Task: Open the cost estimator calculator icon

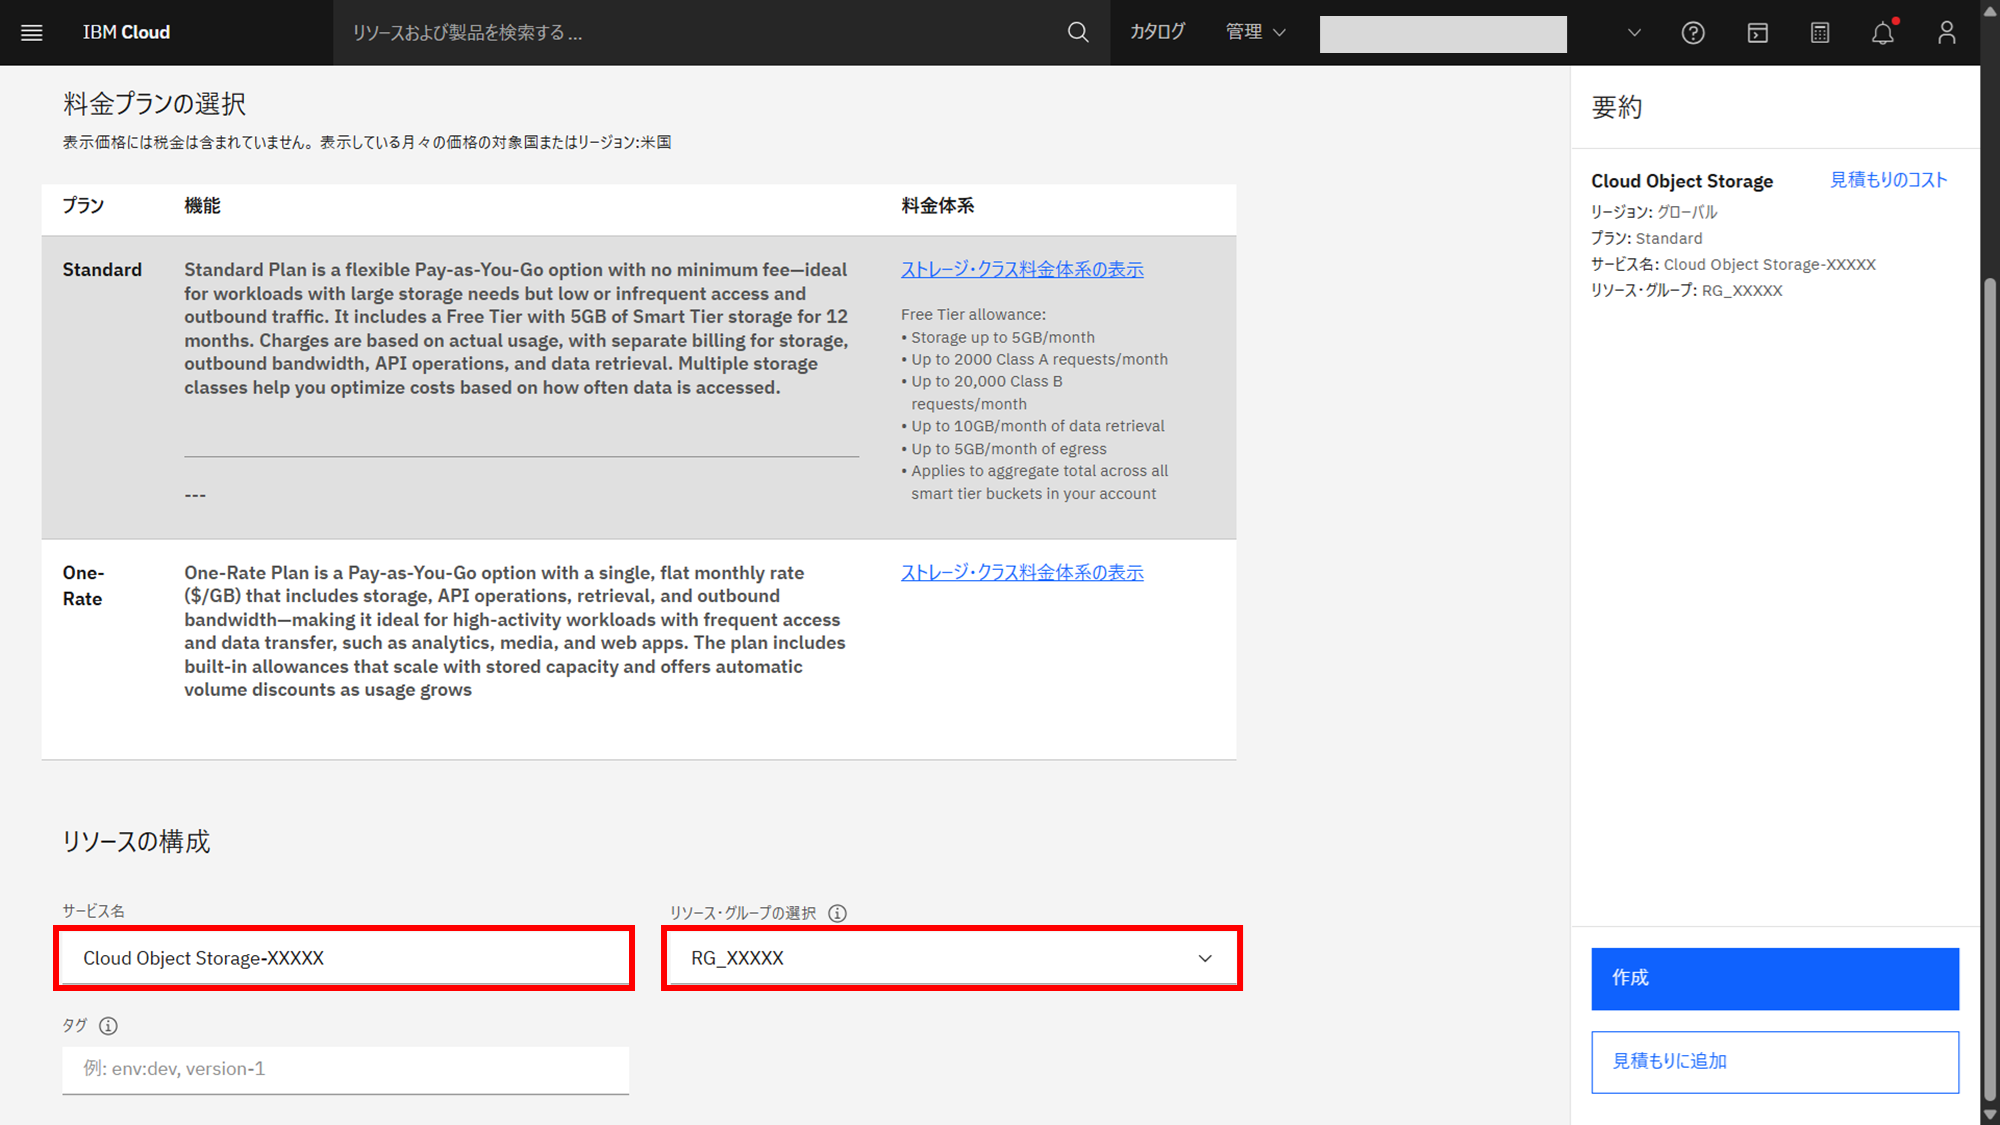Action: (1820, 33)
